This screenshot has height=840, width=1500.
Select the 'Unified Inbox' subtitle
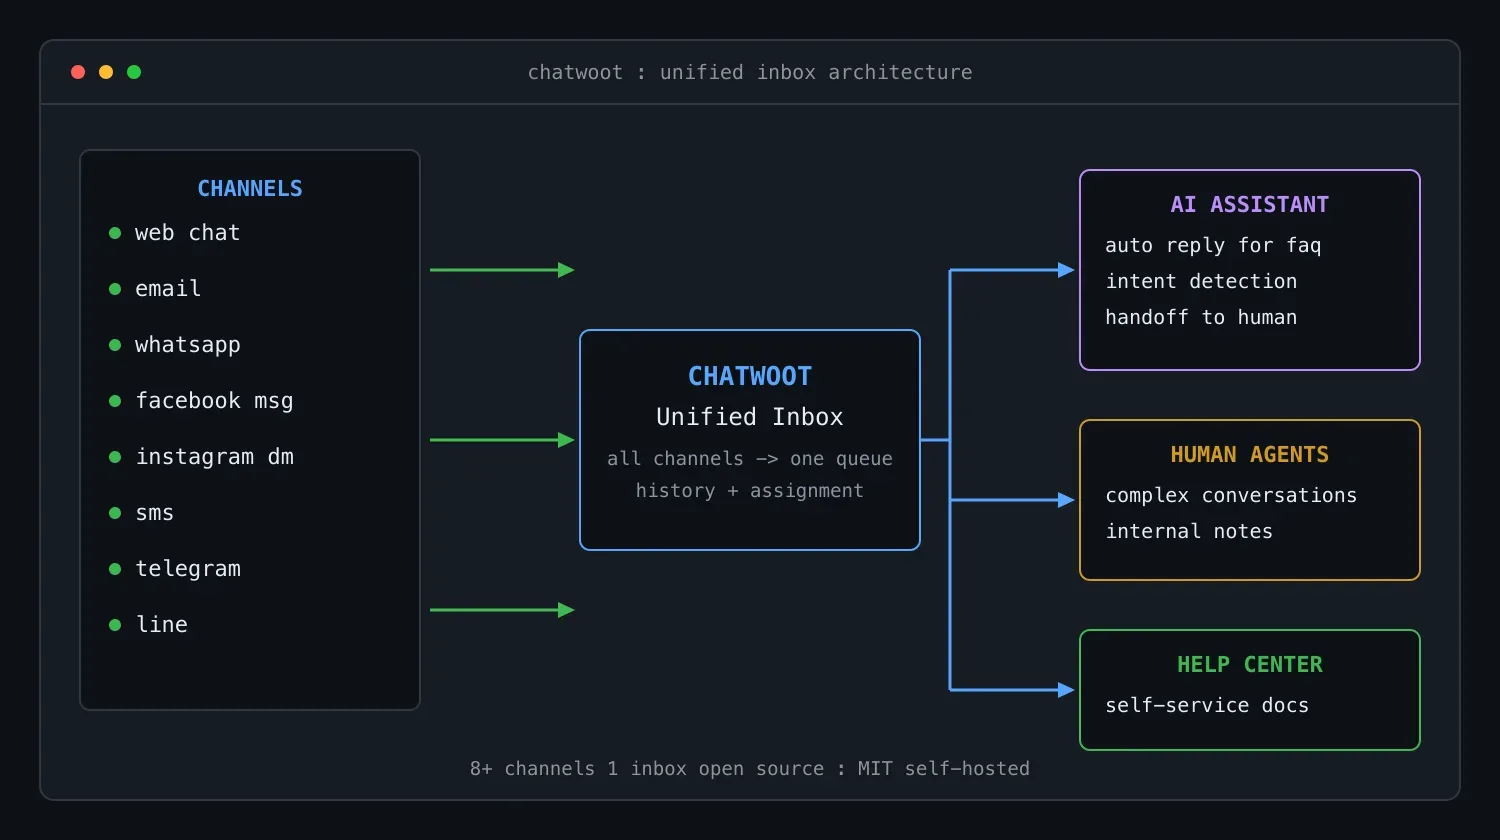pos(750,417)
